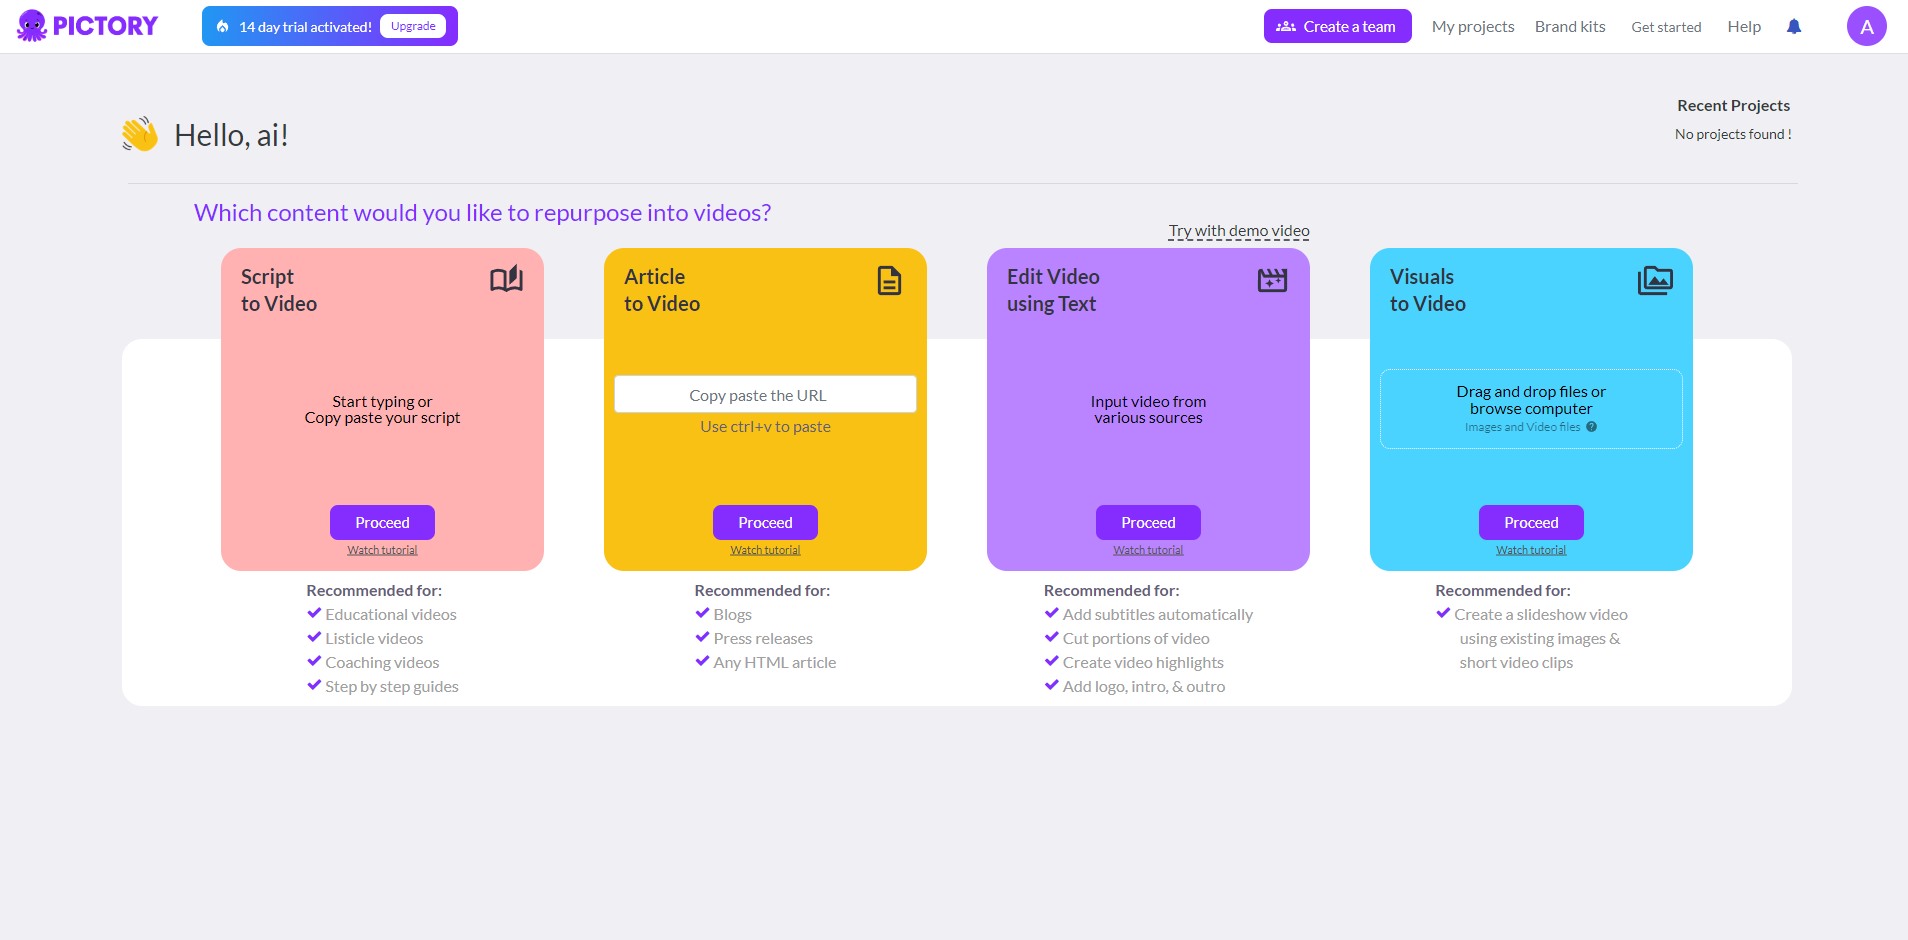Image resolution: width=1908 pixels, height=940 pixels.
Task: Click the 'Edit Video using Text' card title
Action: tap(1053, 290)
